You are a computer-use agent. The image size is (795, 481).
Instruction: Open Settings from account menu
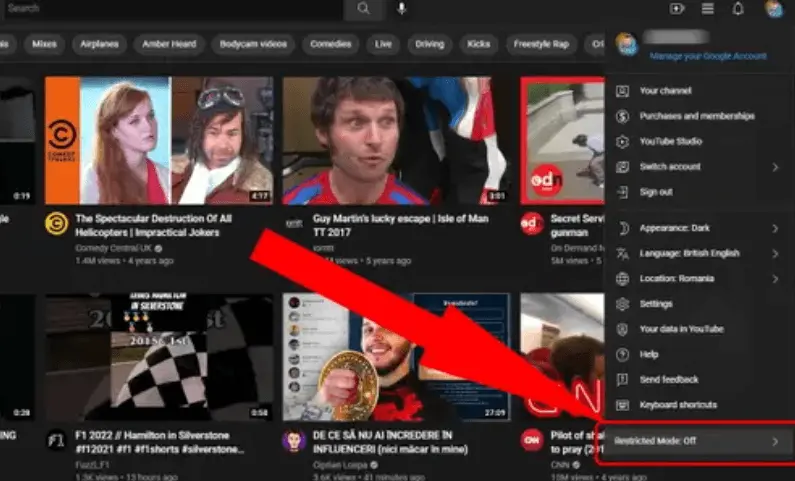click(700, 304)
